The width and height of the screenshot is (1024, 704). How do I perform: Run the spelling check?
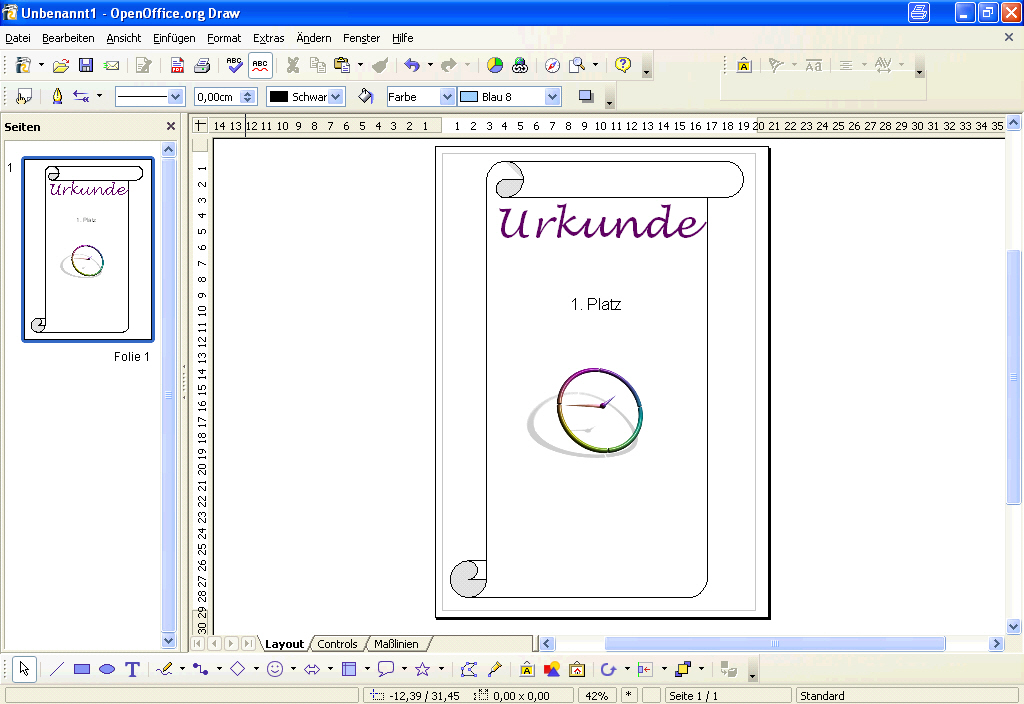[234, 65]
